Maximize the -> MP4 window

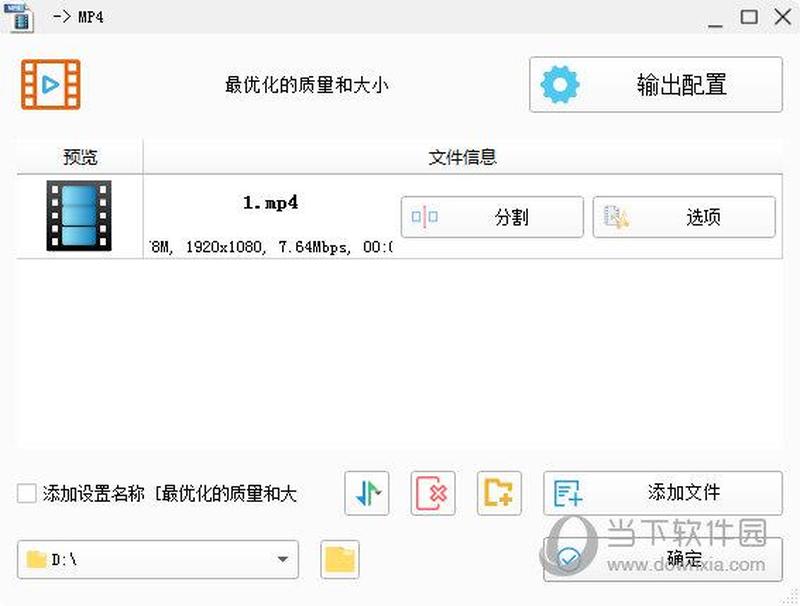[749, 17]
